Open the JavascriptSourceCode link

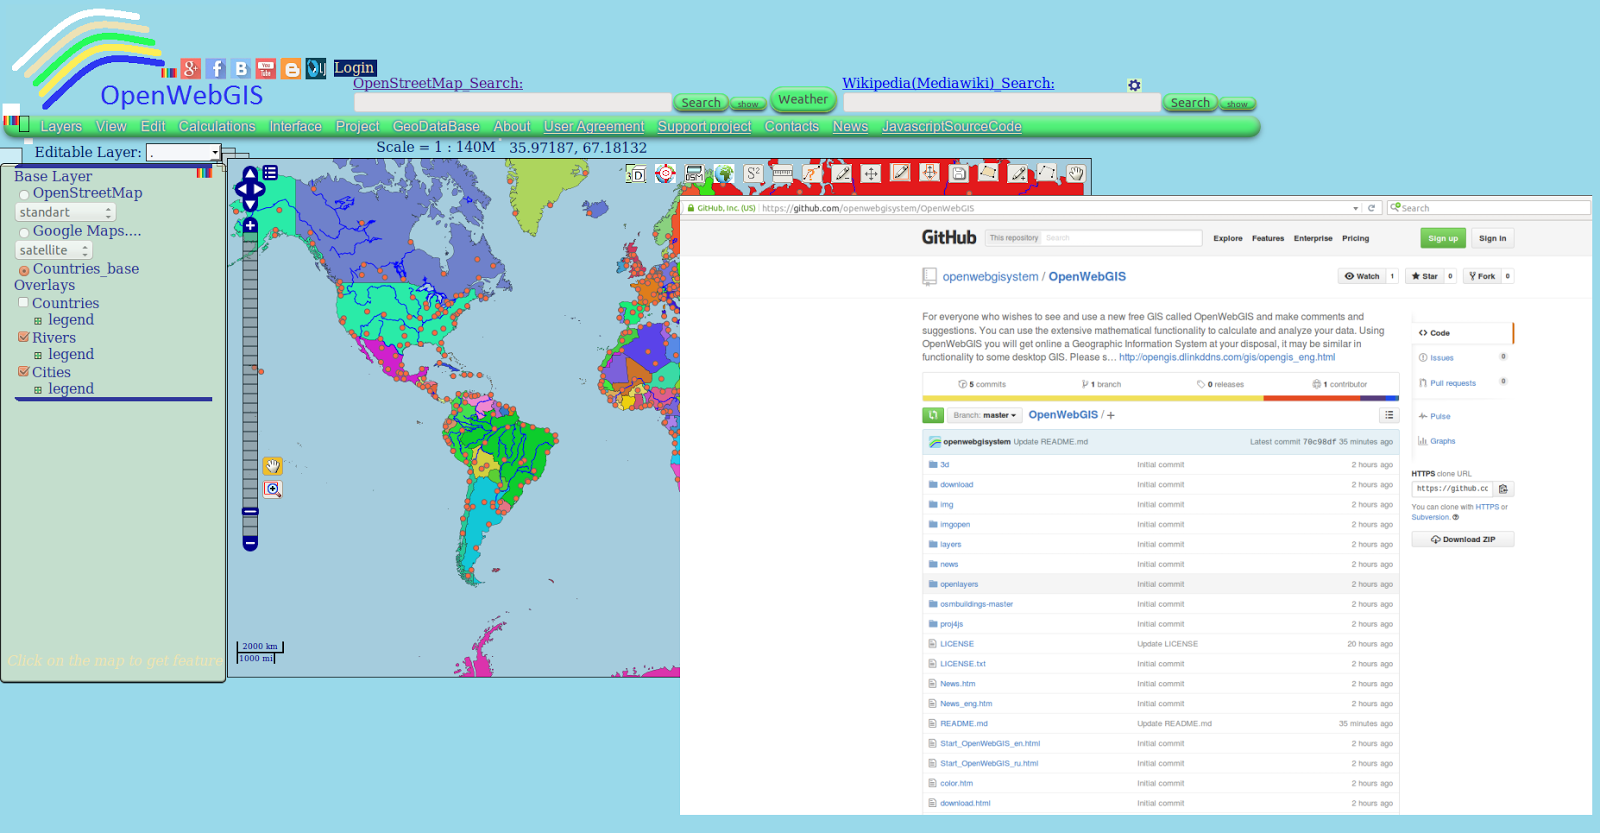(952, 126)
